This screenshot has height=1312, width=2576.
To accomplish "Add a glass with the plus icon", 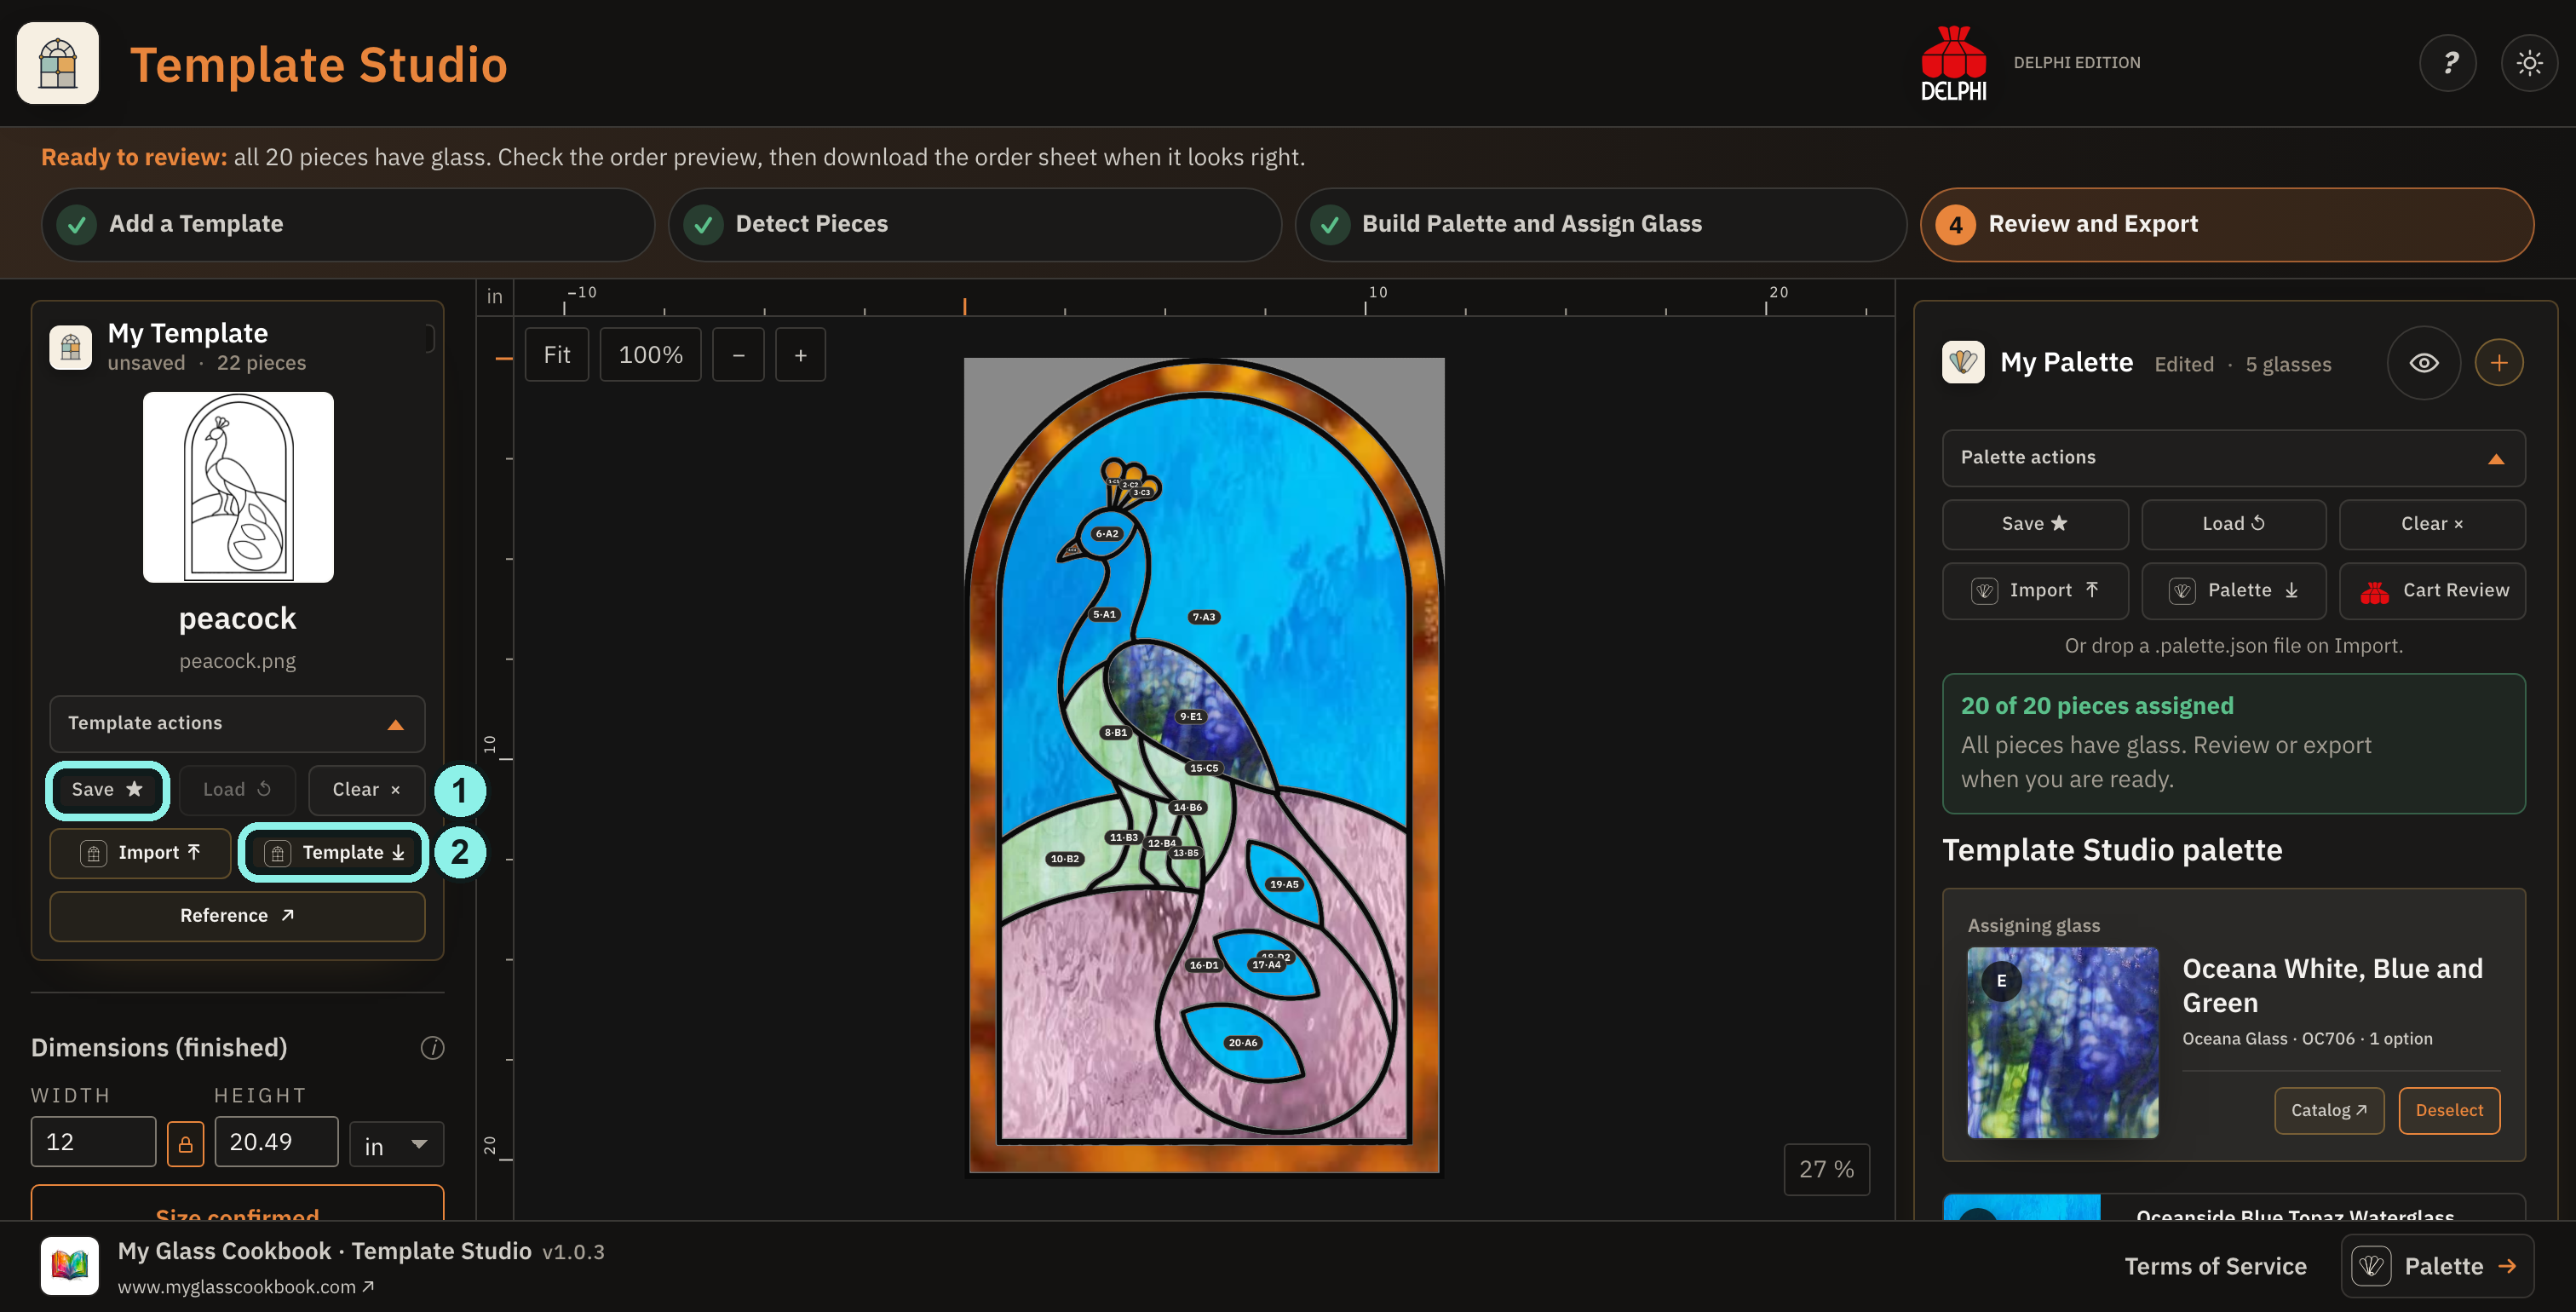I will pos(2498,363).
